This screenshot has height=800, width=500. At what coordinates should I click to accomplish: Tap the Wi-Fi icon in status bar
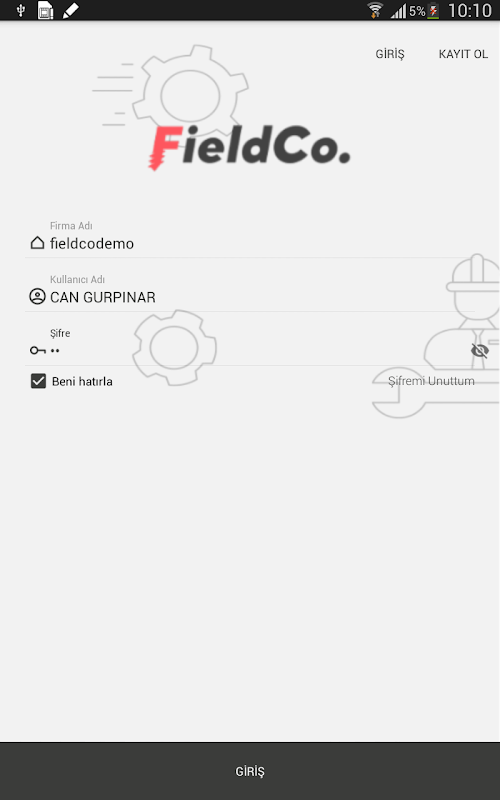(x=375, y=10)
